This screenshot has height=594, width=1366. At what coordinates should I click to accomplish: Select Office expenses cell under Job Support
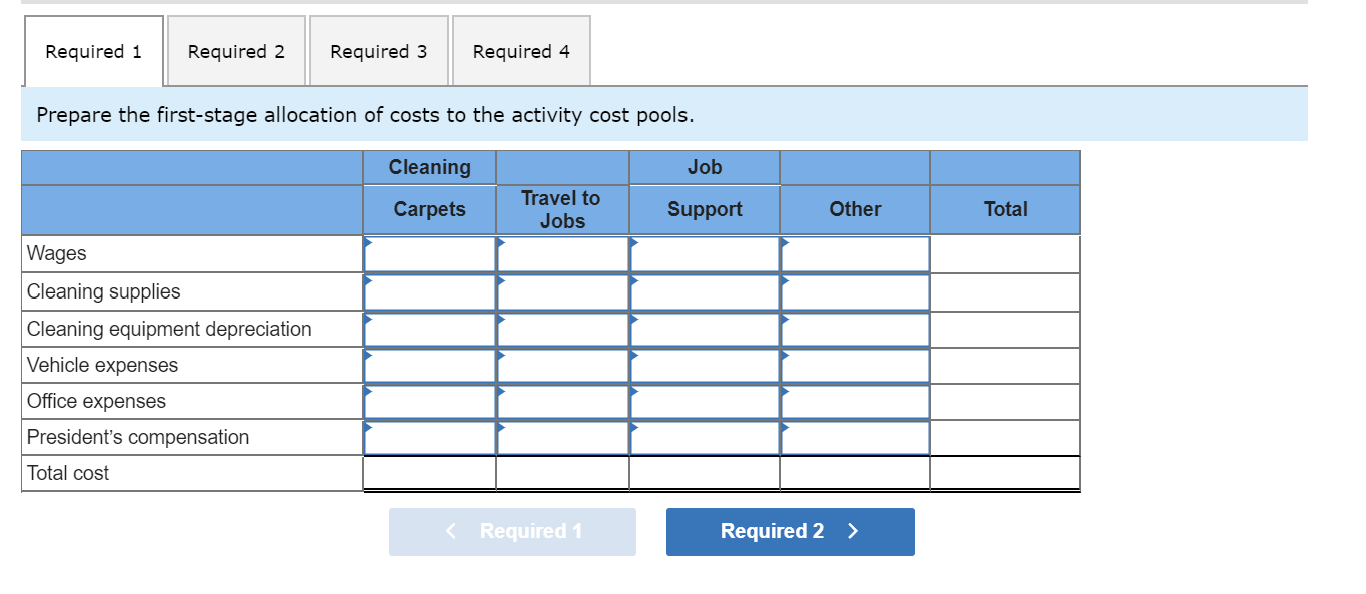[x=705, y=401]
